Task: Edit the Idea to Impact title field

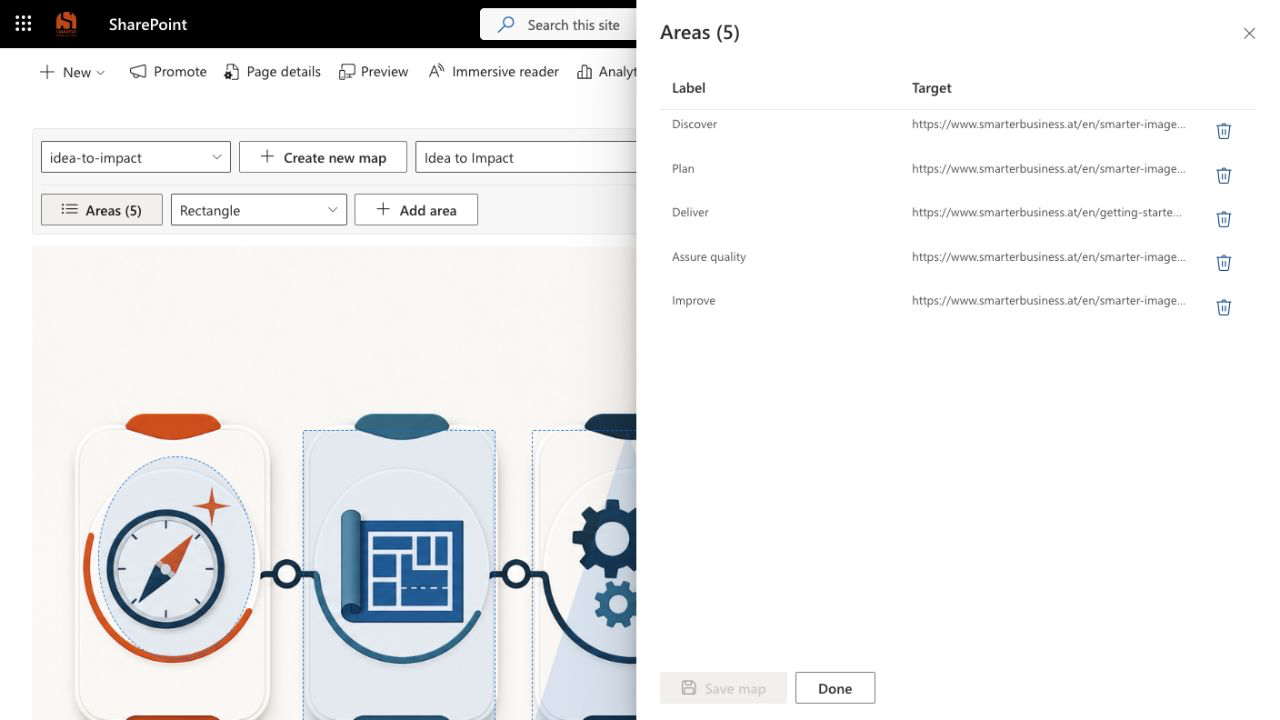Action: tap(525, 157)
